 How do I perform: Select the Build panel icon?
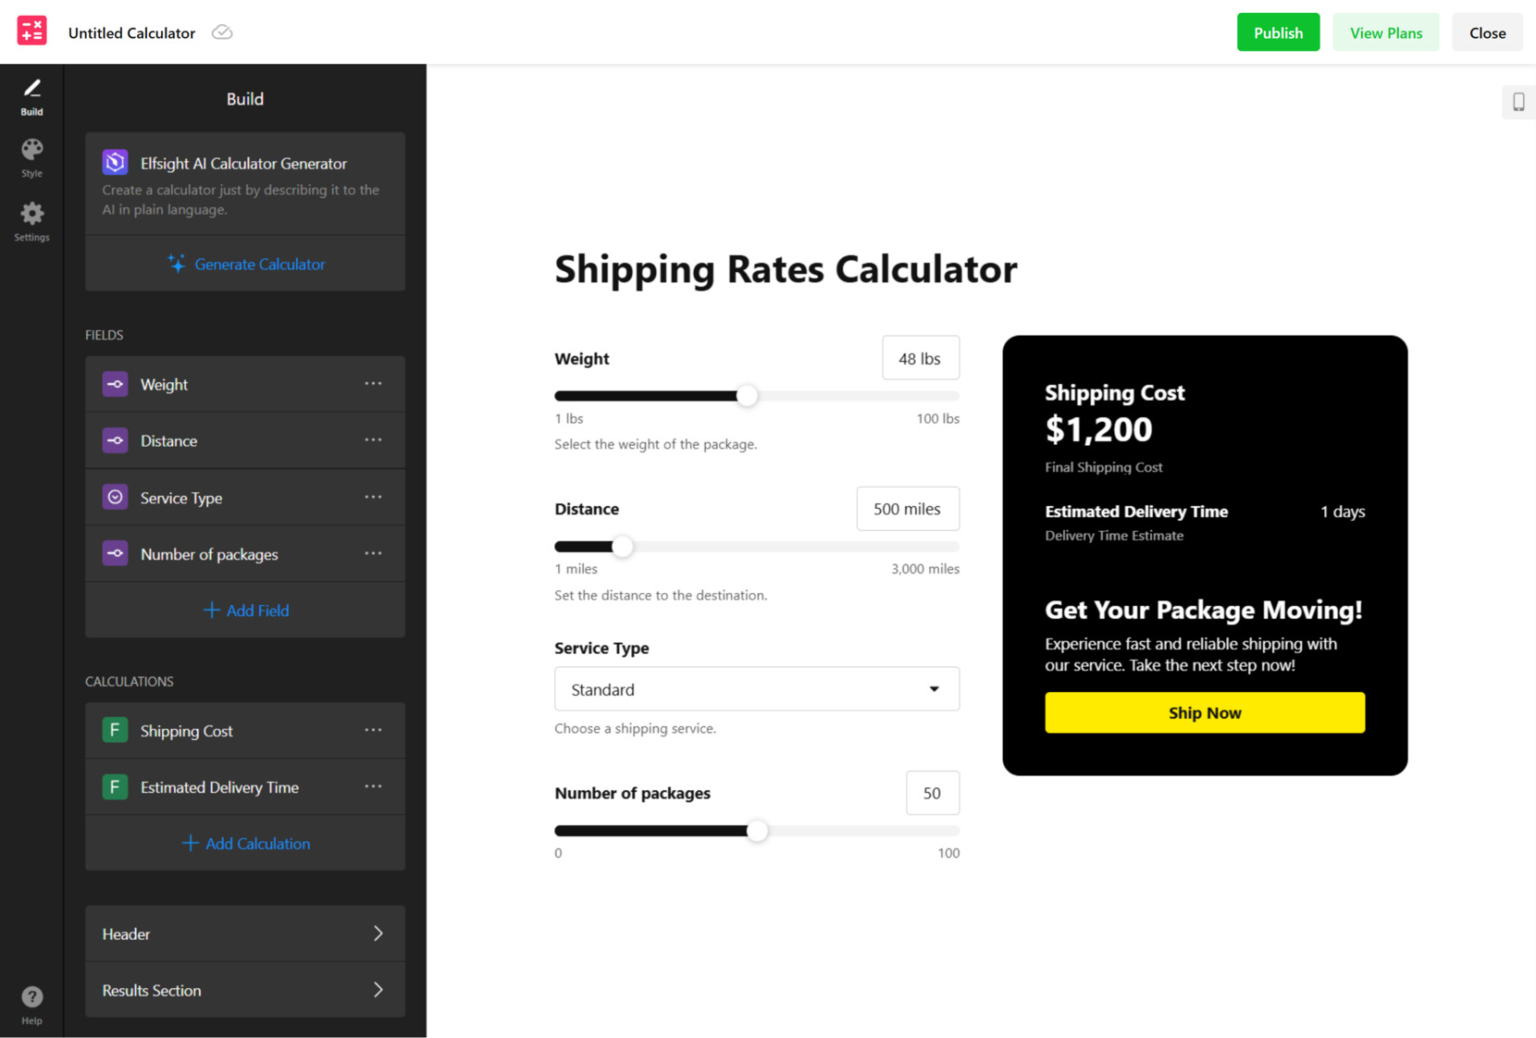click(31, 95)
